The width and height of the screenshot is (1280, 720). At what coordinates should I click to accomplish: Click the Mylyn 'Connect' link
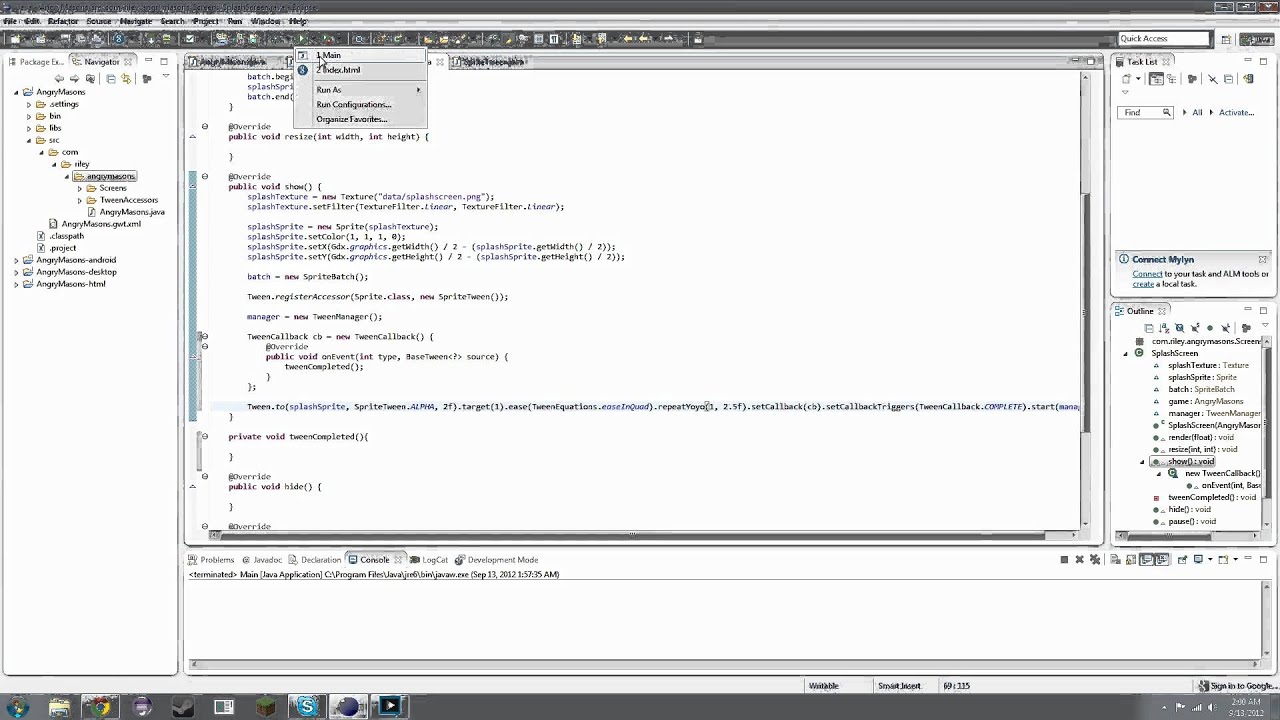(x=1147, y=274)
